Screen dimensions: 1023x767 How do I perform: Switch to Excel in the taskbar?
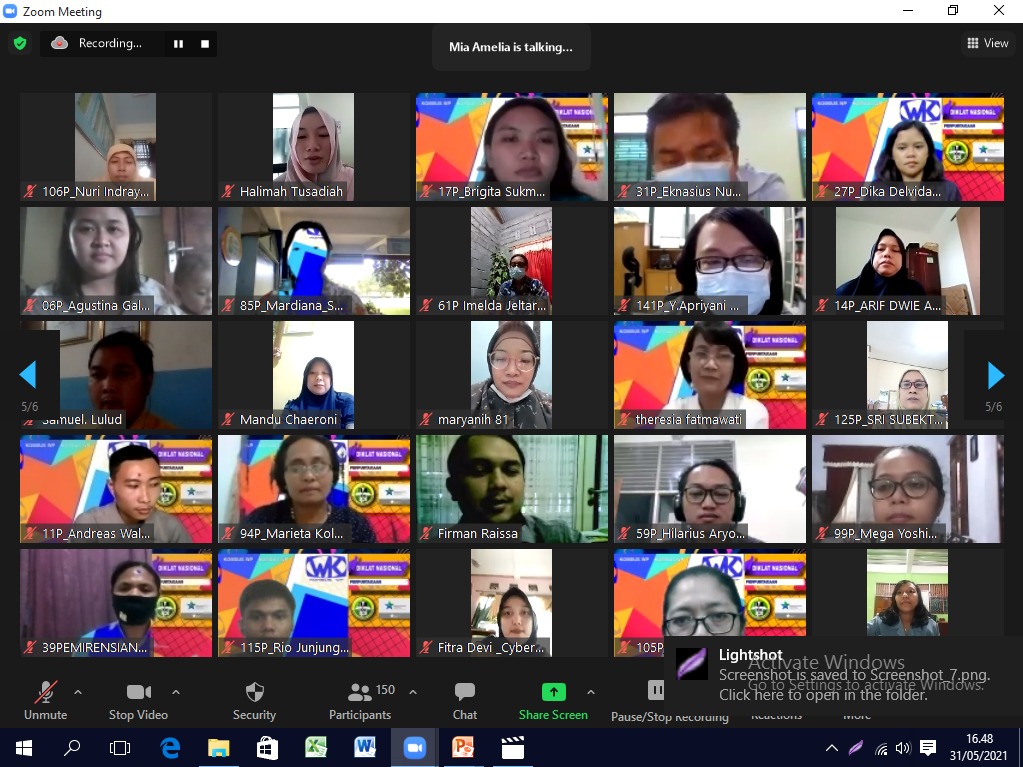point(316,747)
